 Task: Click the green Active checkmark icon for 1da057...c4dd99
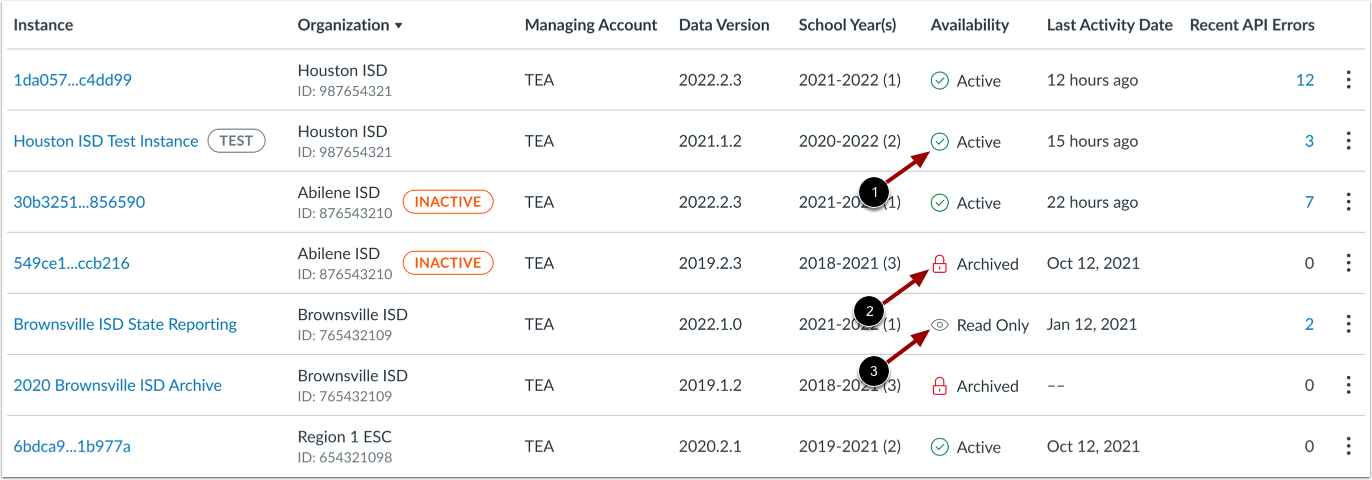tap(939, 81)
